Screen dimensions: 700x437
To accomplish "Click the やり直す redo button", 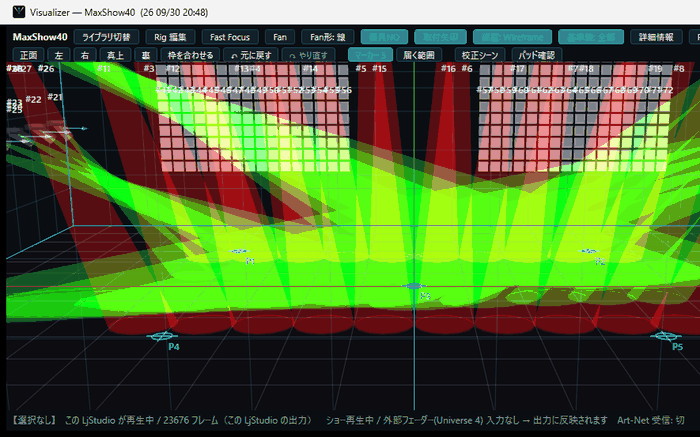I will (x=308, y=55).
